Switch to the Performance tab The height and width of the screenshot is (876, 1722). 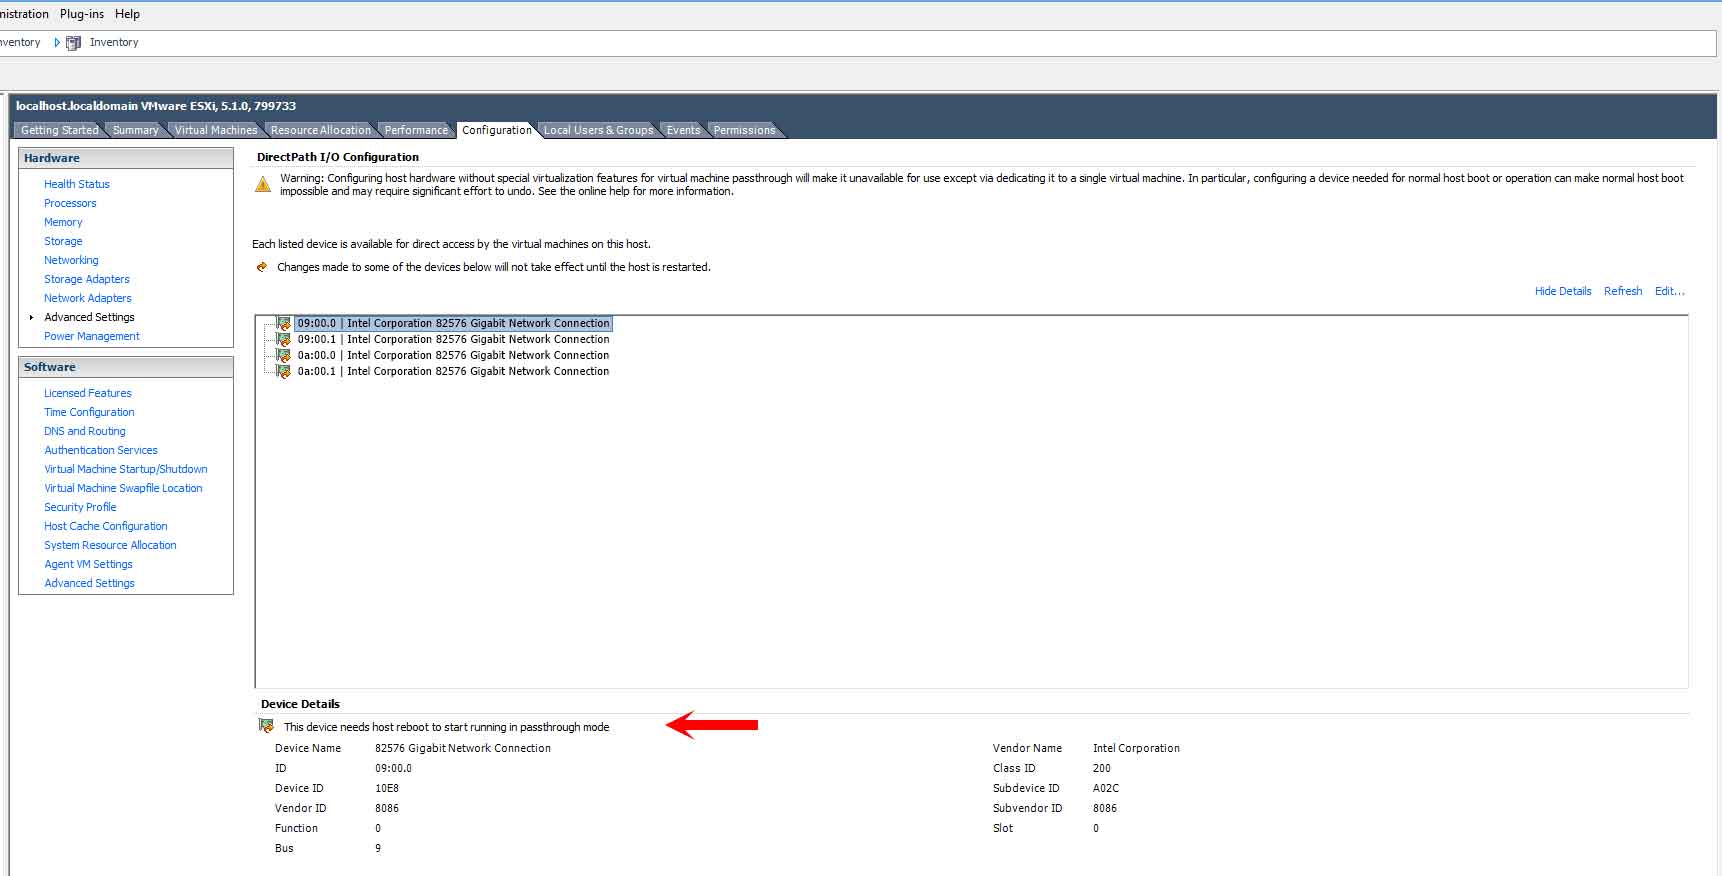point(416,130)
